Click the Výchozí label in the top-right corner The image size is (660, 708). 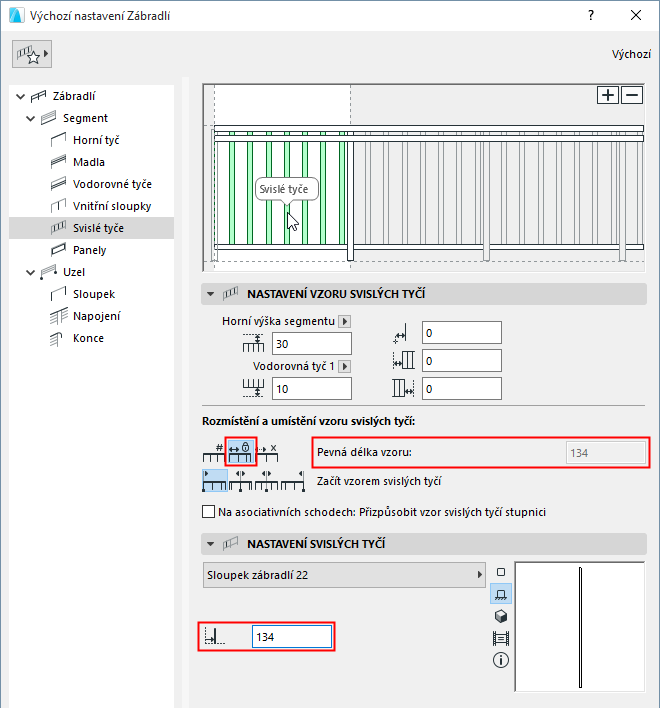click(x=631, y=54)
